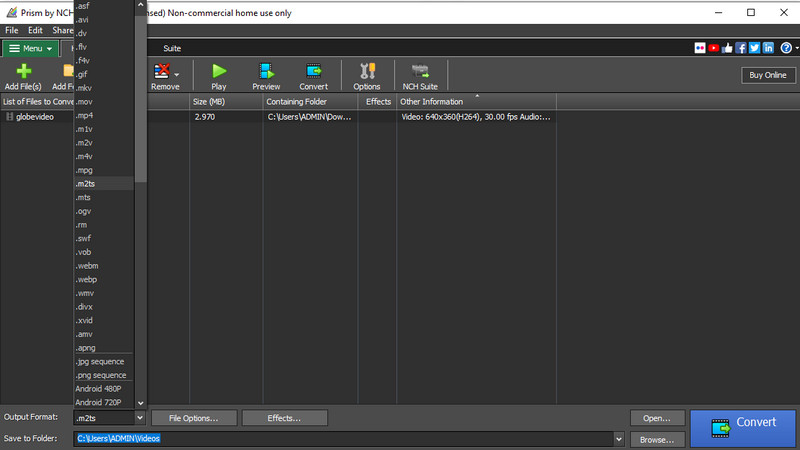Expand the green Menu dropdown

[x=29, y=48]
